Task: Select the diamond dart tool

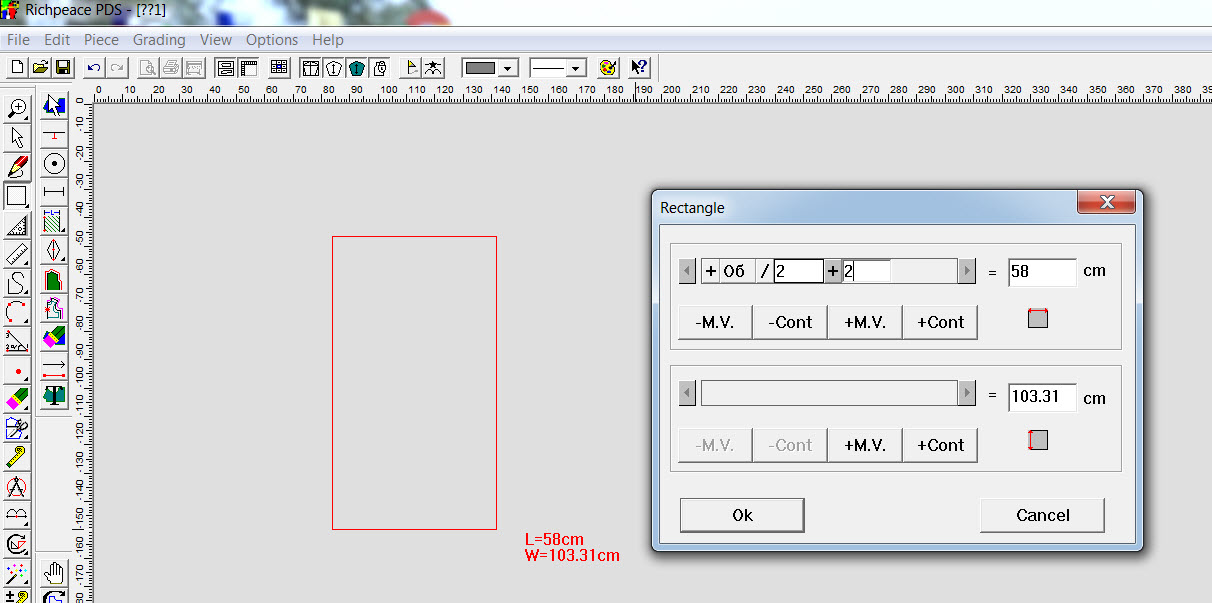Action: click(x=54, y=251)
